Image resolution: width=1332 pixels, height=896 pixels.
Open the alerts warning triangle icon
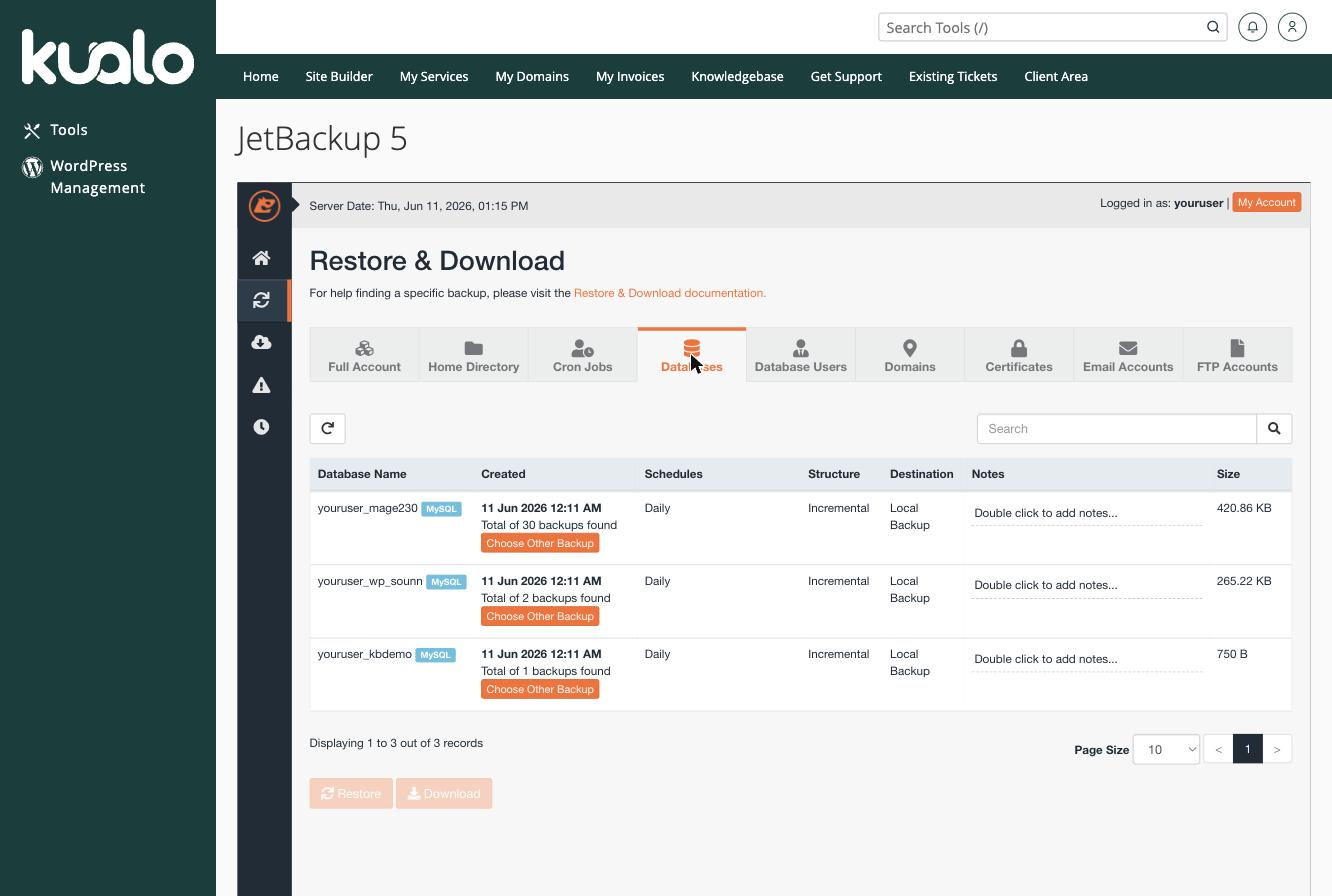(261, 385)
